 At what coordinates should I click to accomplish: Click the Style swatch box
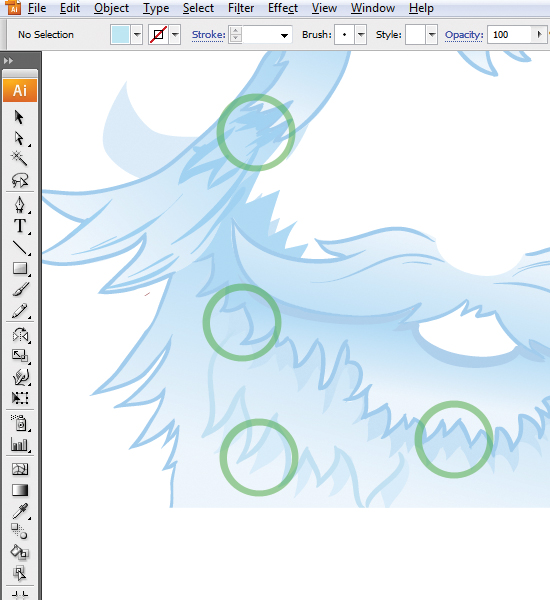click(x=415, y=35)
